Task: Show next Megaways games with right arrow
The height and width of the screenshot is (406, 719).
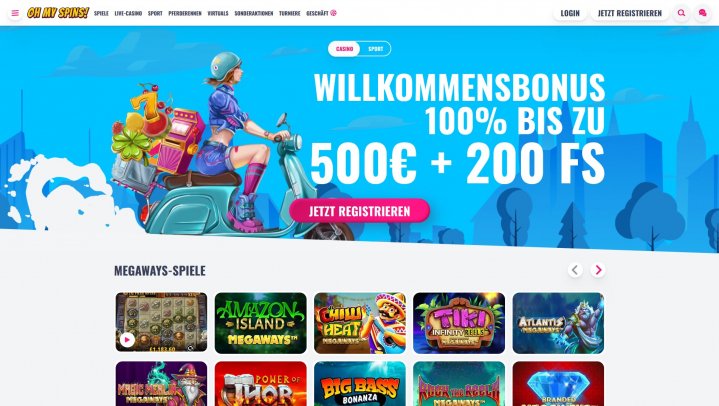Action: (x=598, y=270)
